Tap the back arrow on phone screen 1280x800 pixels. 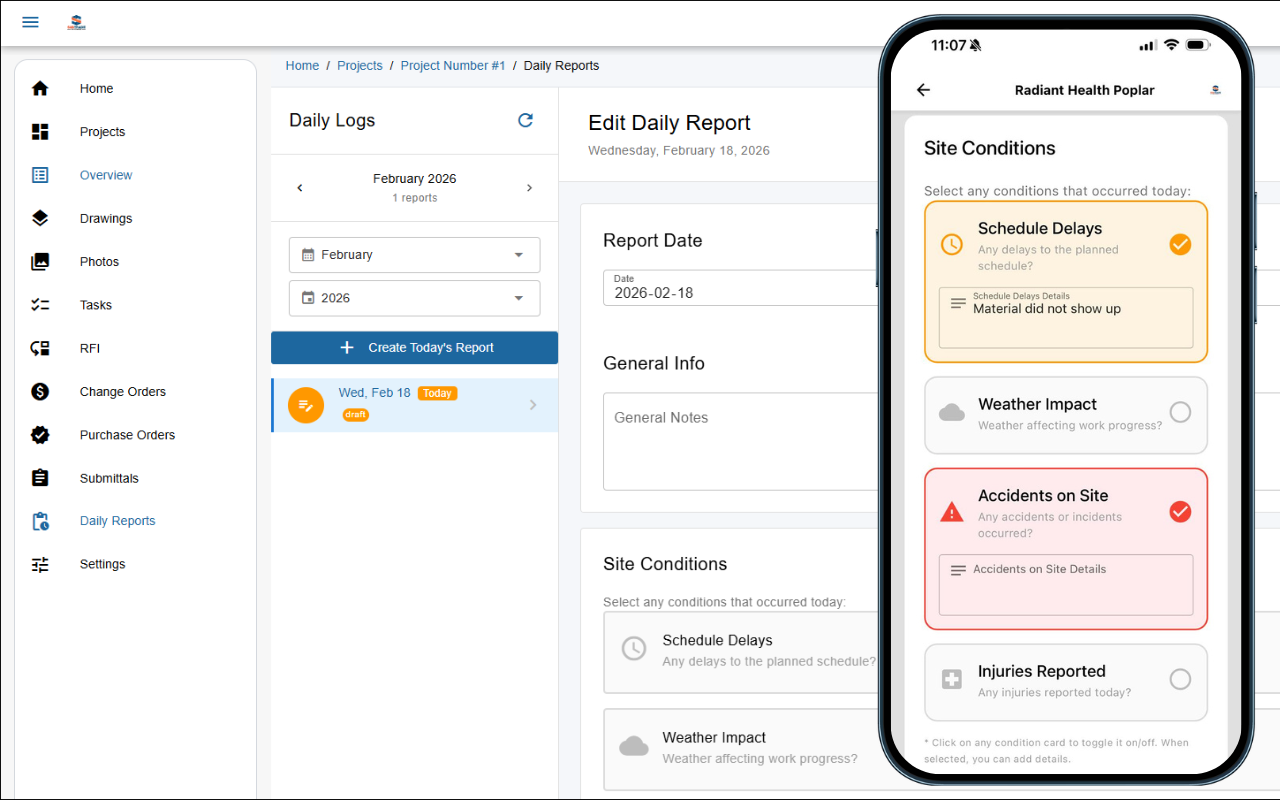[923, 90]
